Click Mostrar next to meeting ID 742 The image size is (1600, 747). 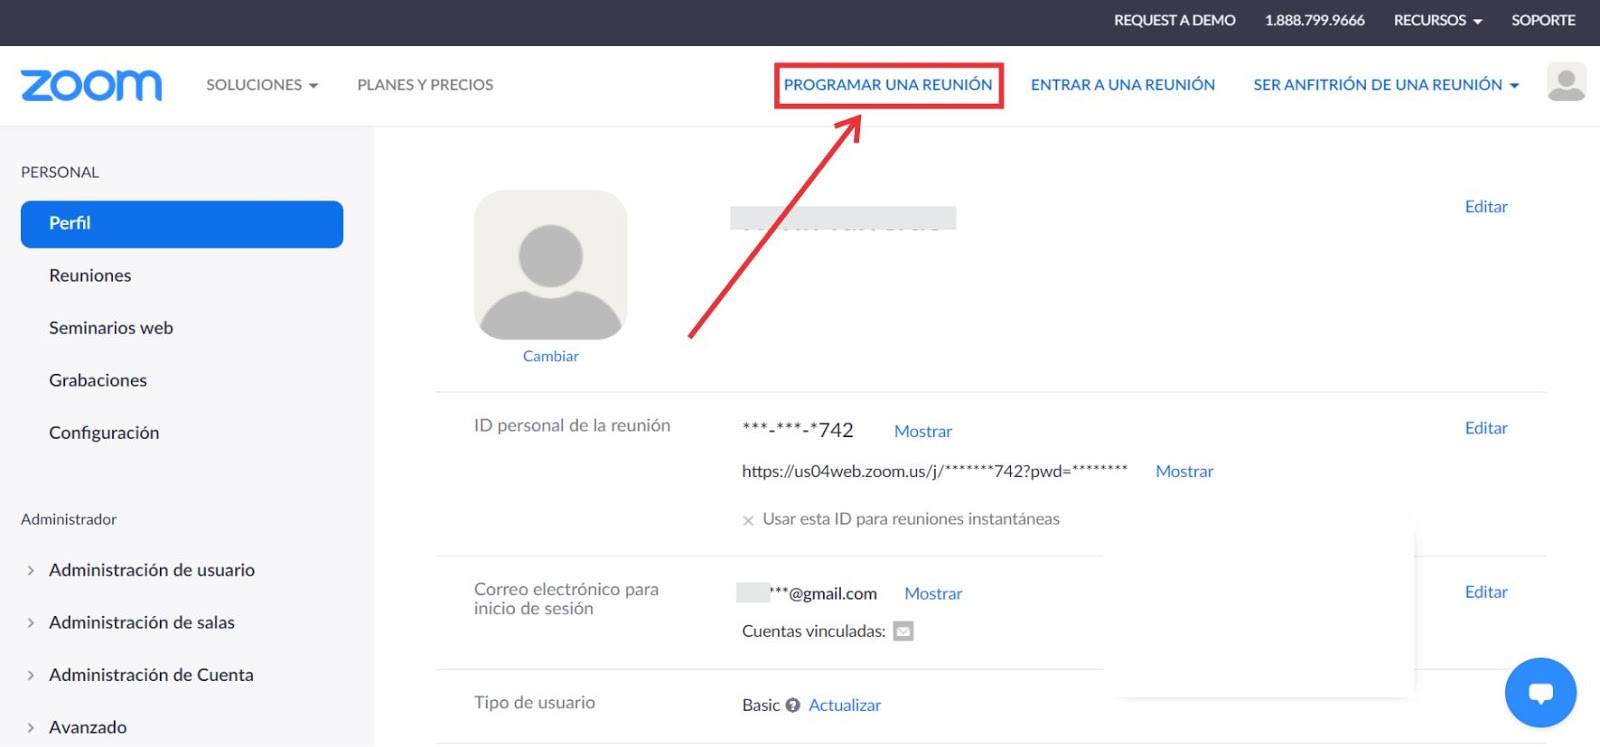tap(923, 432)
